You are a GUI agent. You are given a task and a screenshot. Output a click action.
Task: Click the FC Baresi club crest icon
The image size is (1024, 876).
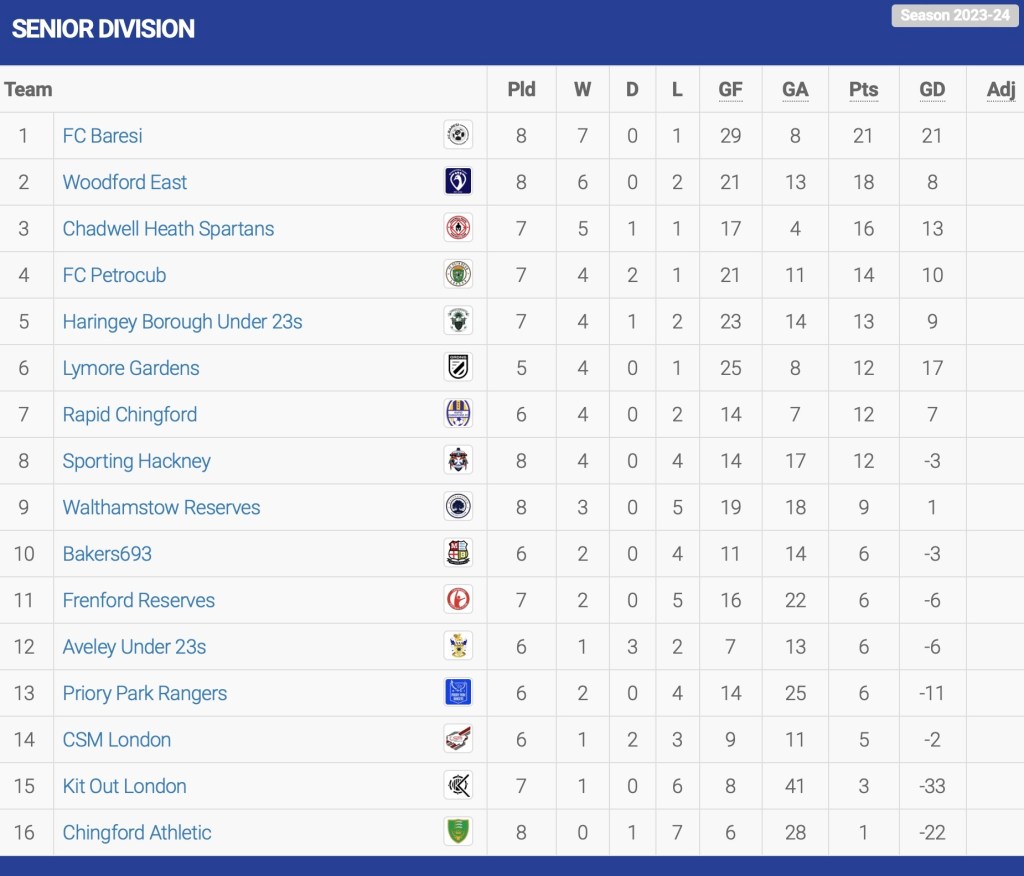click(x=458, y=135)
